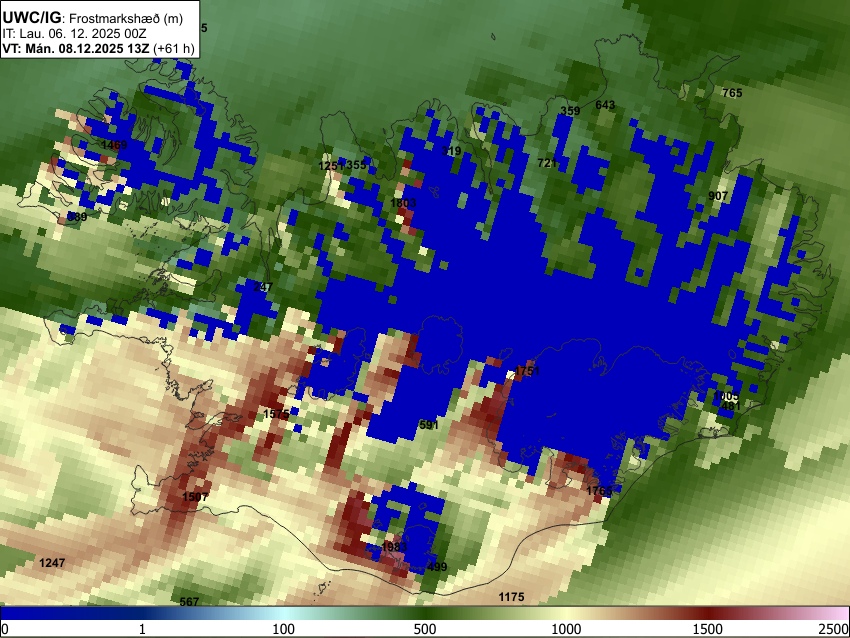Click the map value "319"
Image resolution: width=850 pixels, height=638 pixels.
451,151
